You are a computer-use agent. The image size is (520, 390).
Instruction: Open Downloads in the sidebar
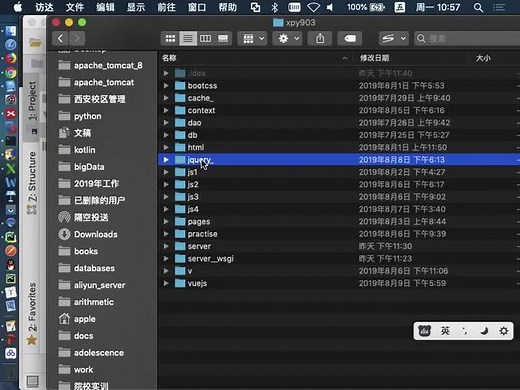click(88, 234)
